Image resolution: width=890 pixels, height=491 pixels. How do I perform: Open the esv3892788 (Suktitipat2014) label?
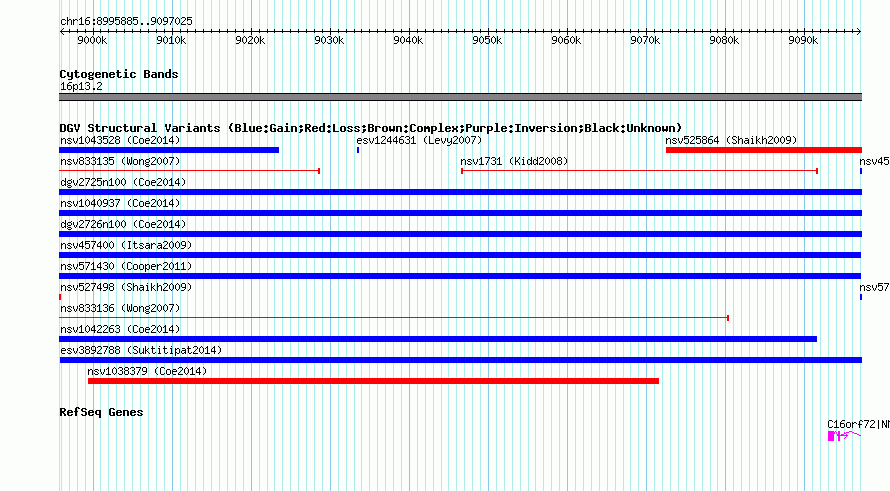click(141, 350)
